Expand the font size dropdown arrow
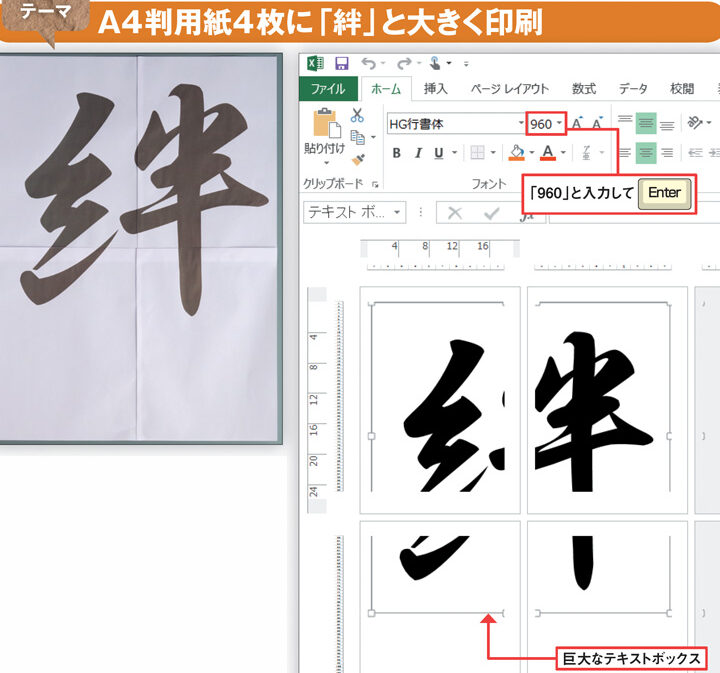720x673 pixels. pos(559,123)
